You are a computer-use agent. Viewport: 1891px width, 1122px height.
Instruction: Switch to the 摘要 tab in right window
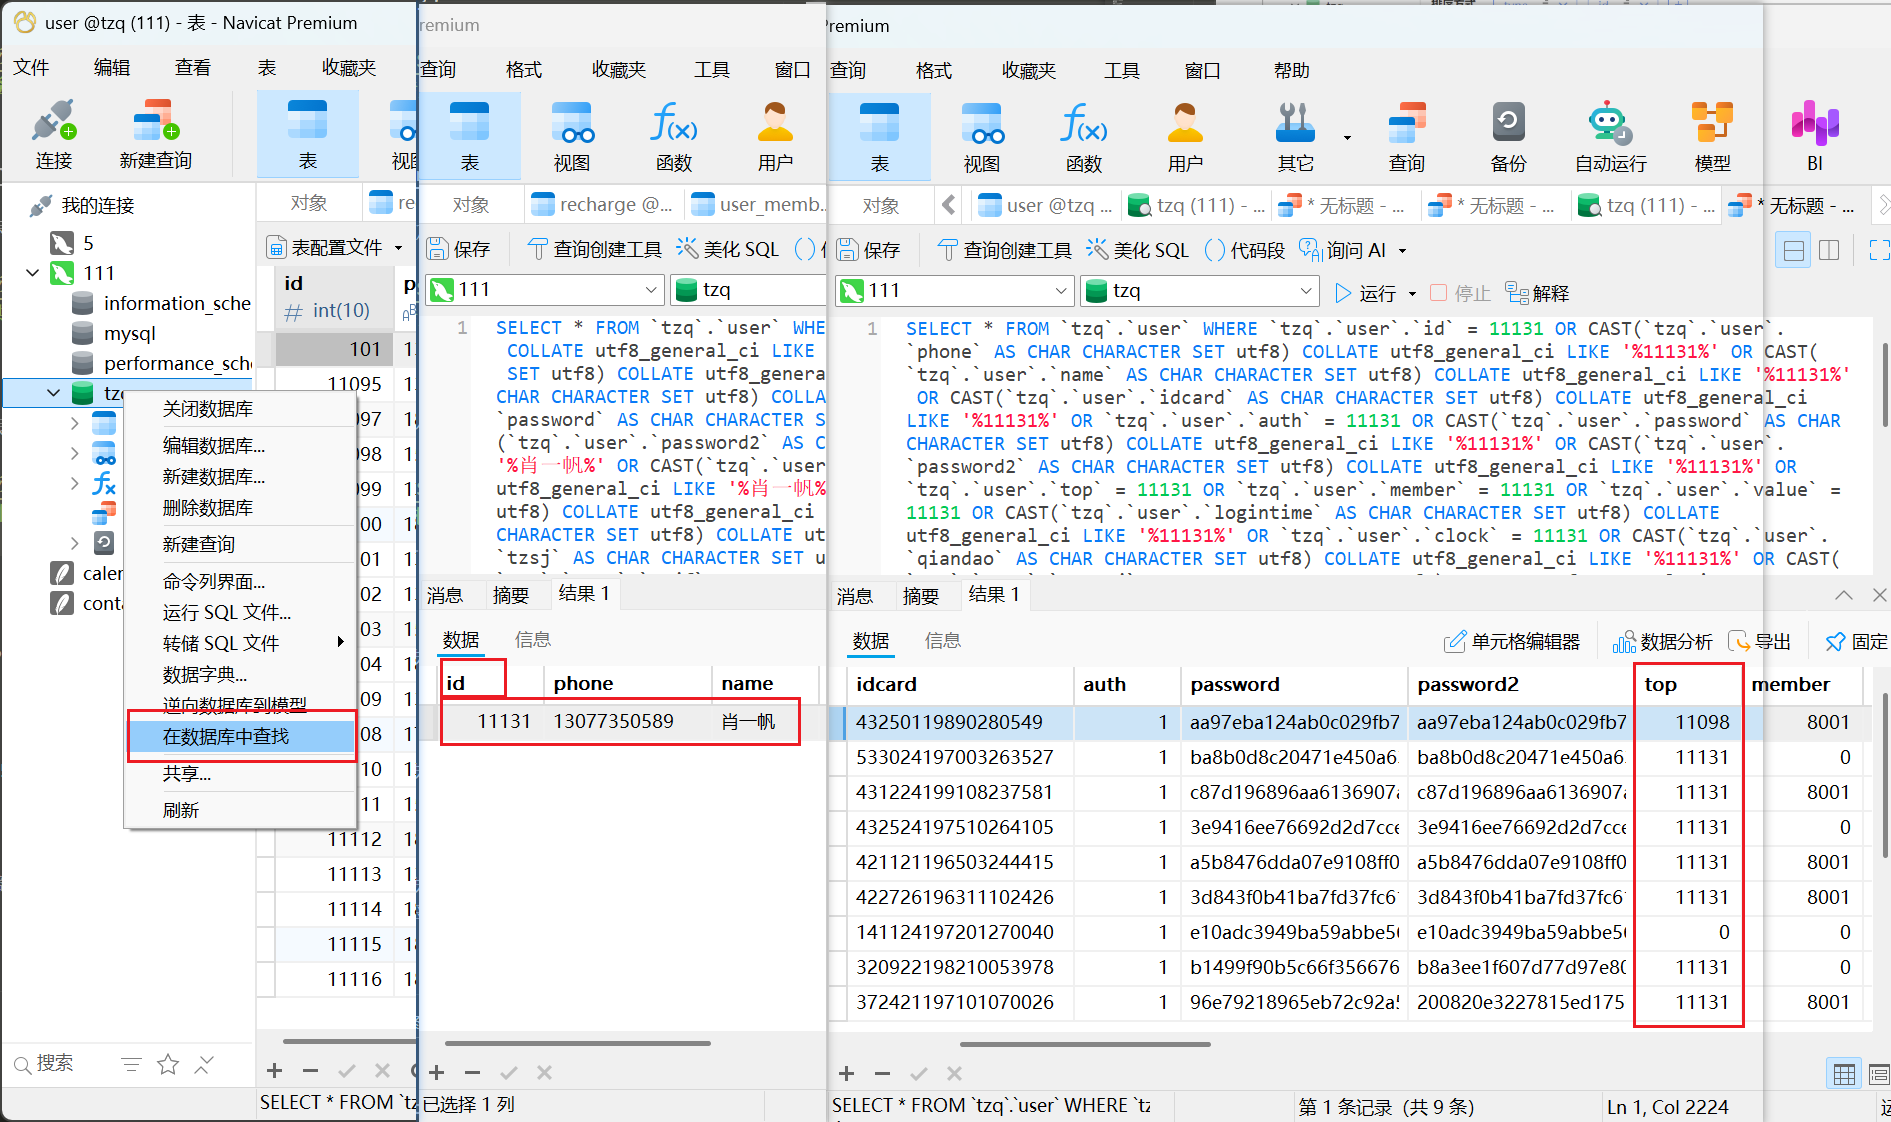coord(920,596)
